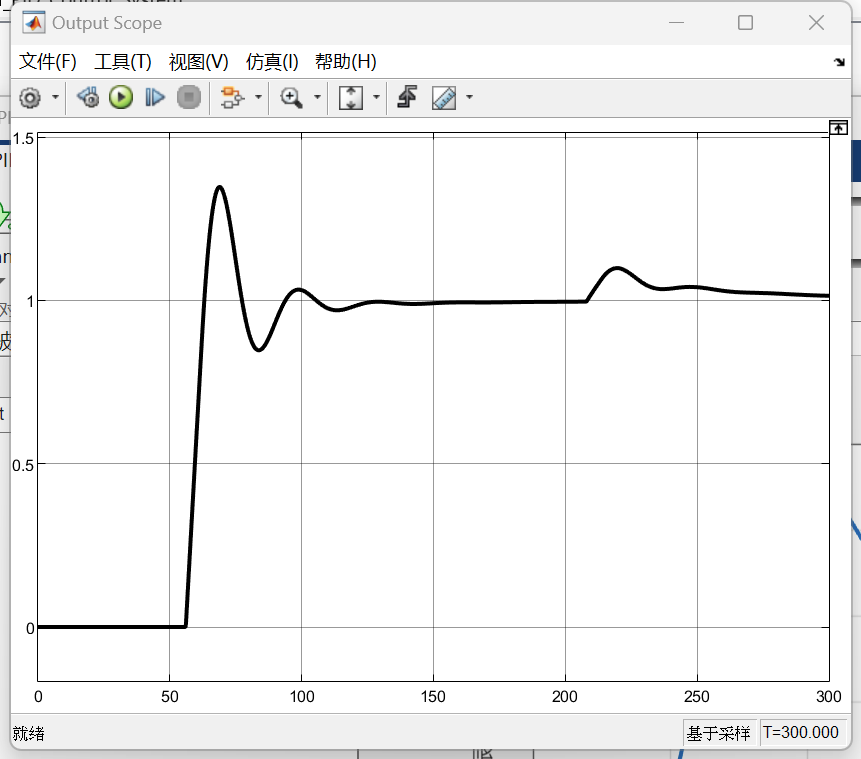
Task: Click the dock scope arrow in the menu bar
Action: tap(839, 62)
